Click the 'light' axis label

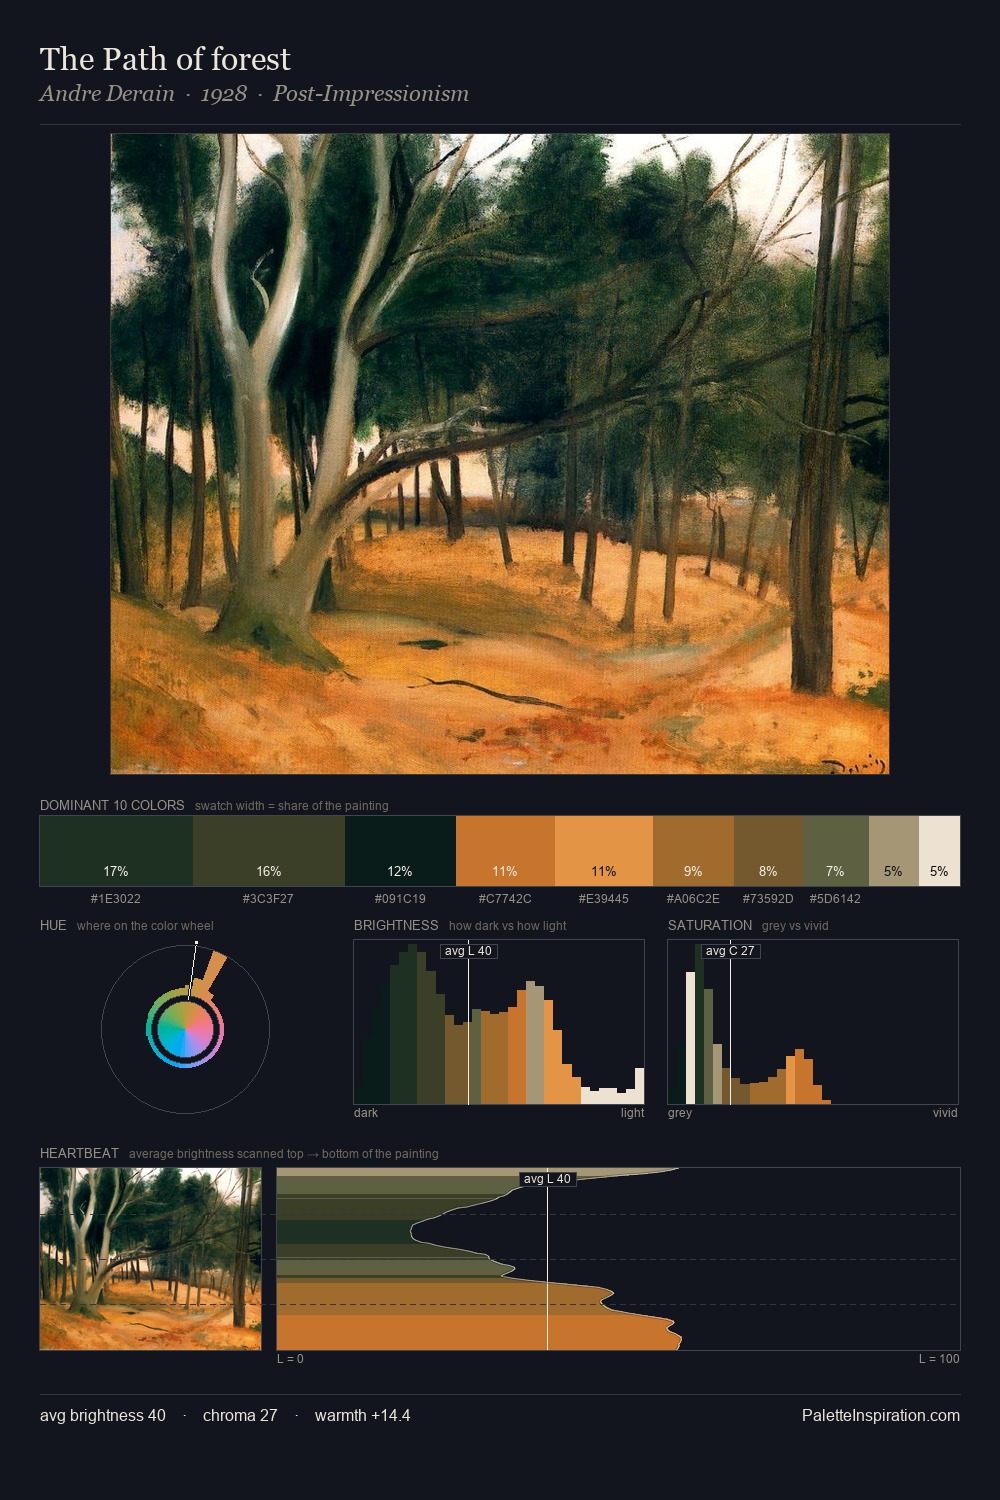632,1113
